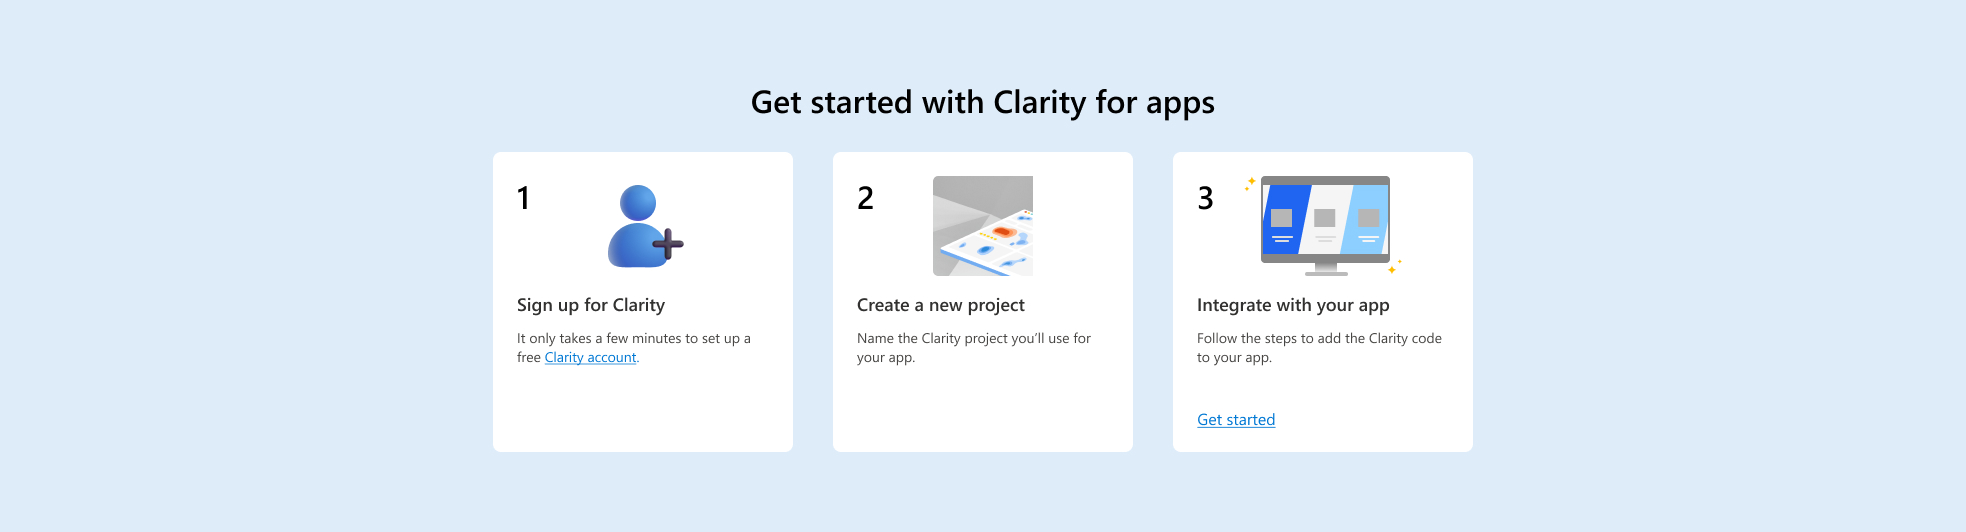This screenshot has height=532, width=1966.
Task: Follow the Get started link
Action: (1236, 420)
